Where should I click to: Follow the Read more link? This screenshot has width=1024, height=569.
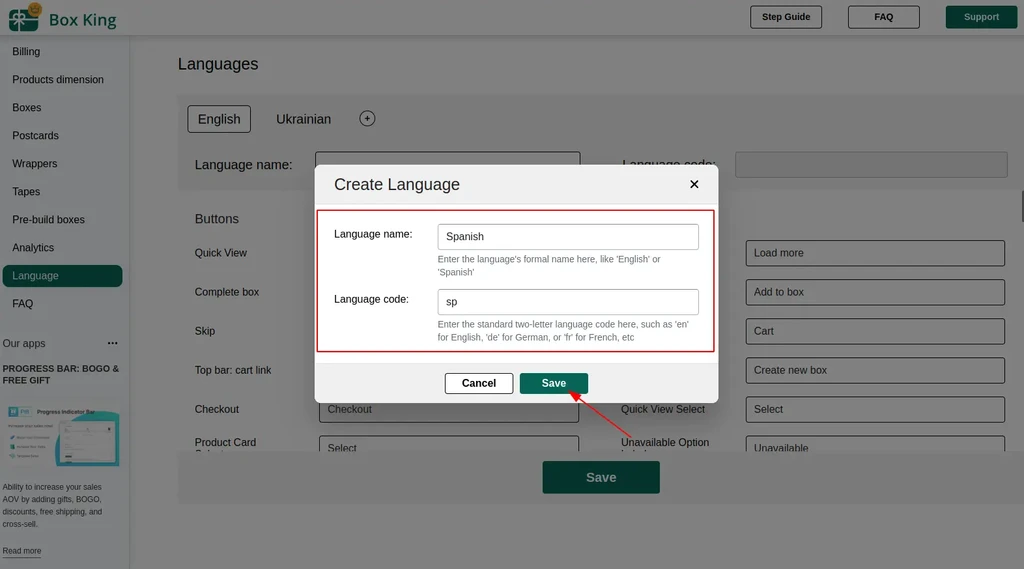coord(22,551)
